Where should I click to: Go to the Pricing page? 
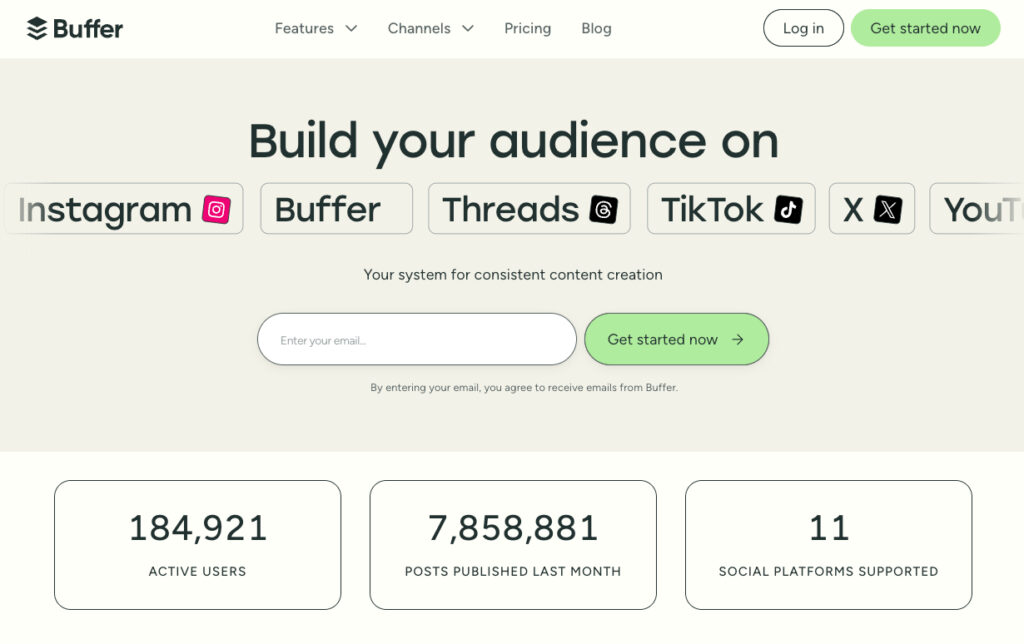[x=528, y=28]
